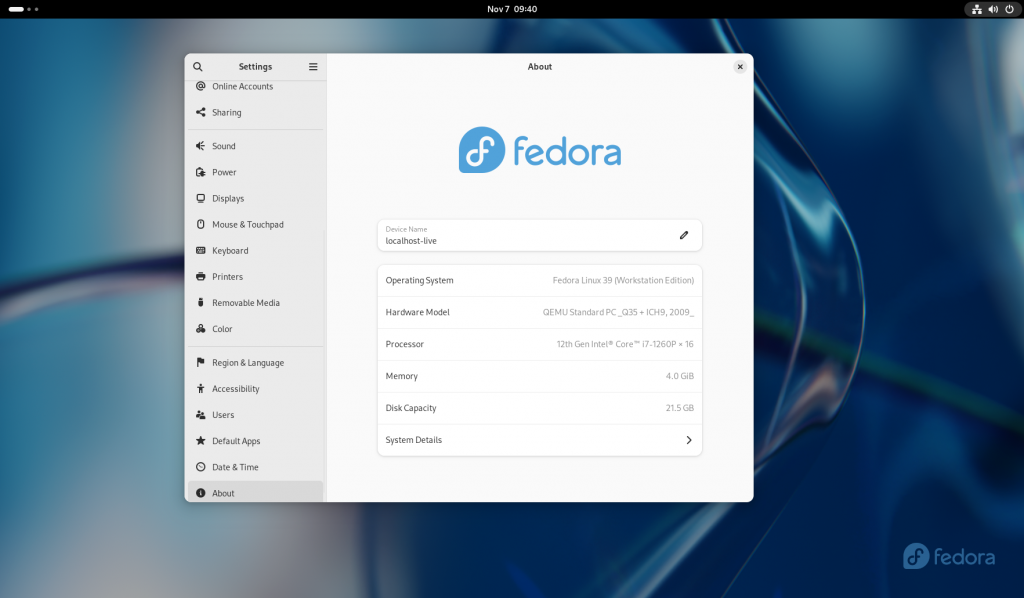Screen dimensions: 1024x598
Task: Click the volume icon in the top bar
Action: click(992, 9)
